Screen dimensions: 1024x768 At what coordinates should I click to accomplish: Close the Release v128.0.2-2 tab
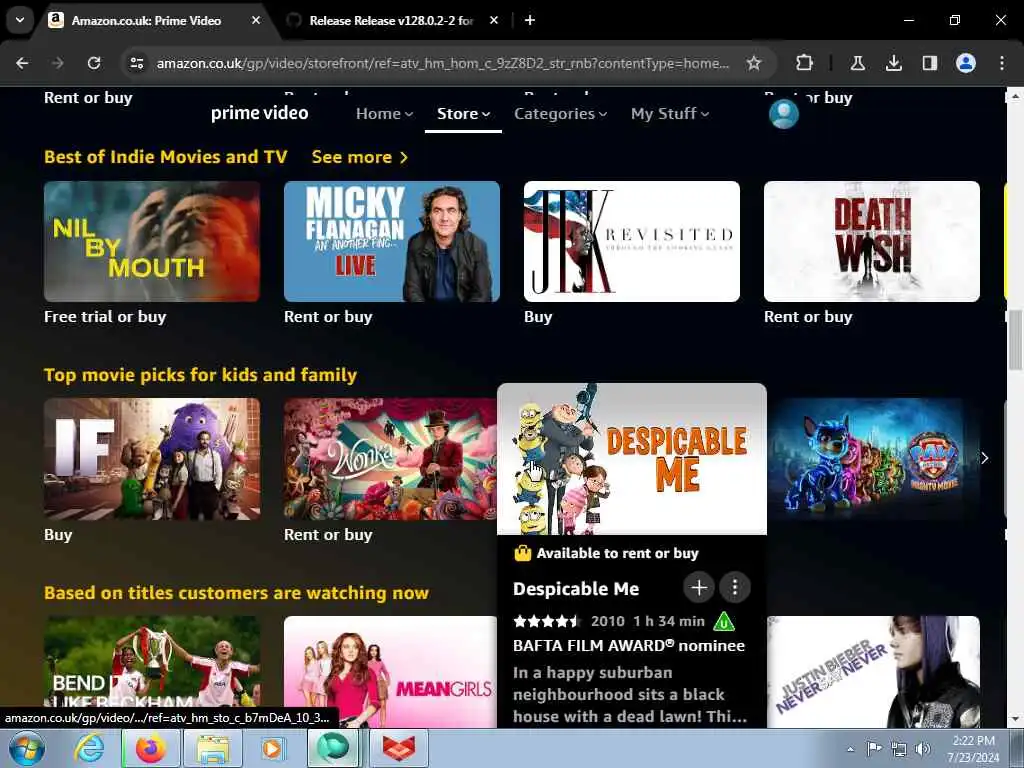tap(494, 20)
